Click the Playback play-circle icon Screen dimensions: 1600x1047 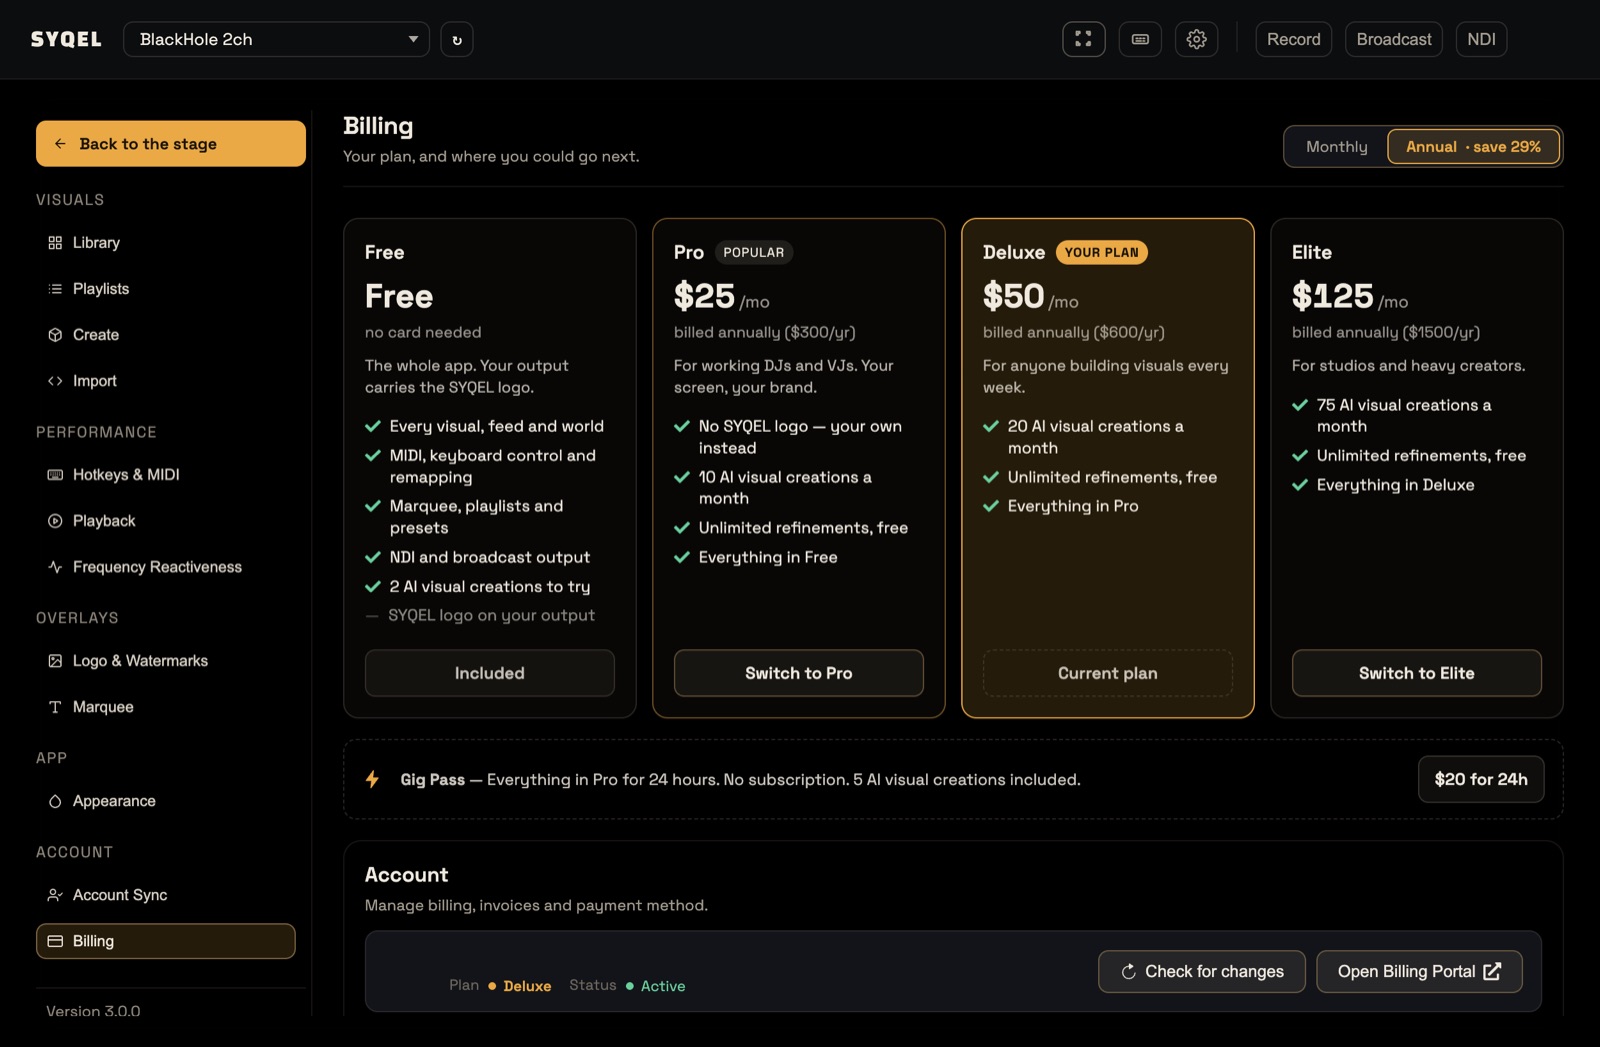(55, 521)
